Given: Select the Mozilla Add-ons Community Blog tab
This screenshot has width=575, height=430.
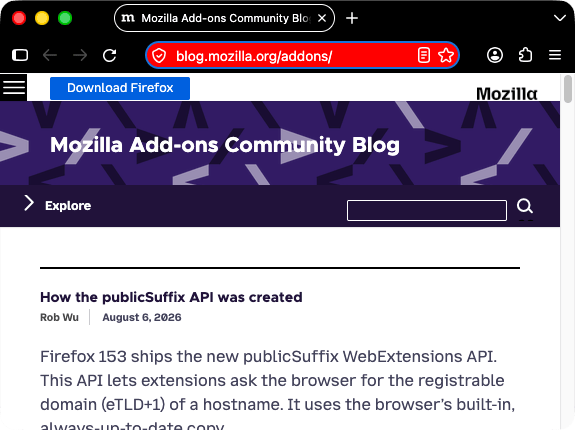Looking at the screenshot, I should click(x=224, y=18).
